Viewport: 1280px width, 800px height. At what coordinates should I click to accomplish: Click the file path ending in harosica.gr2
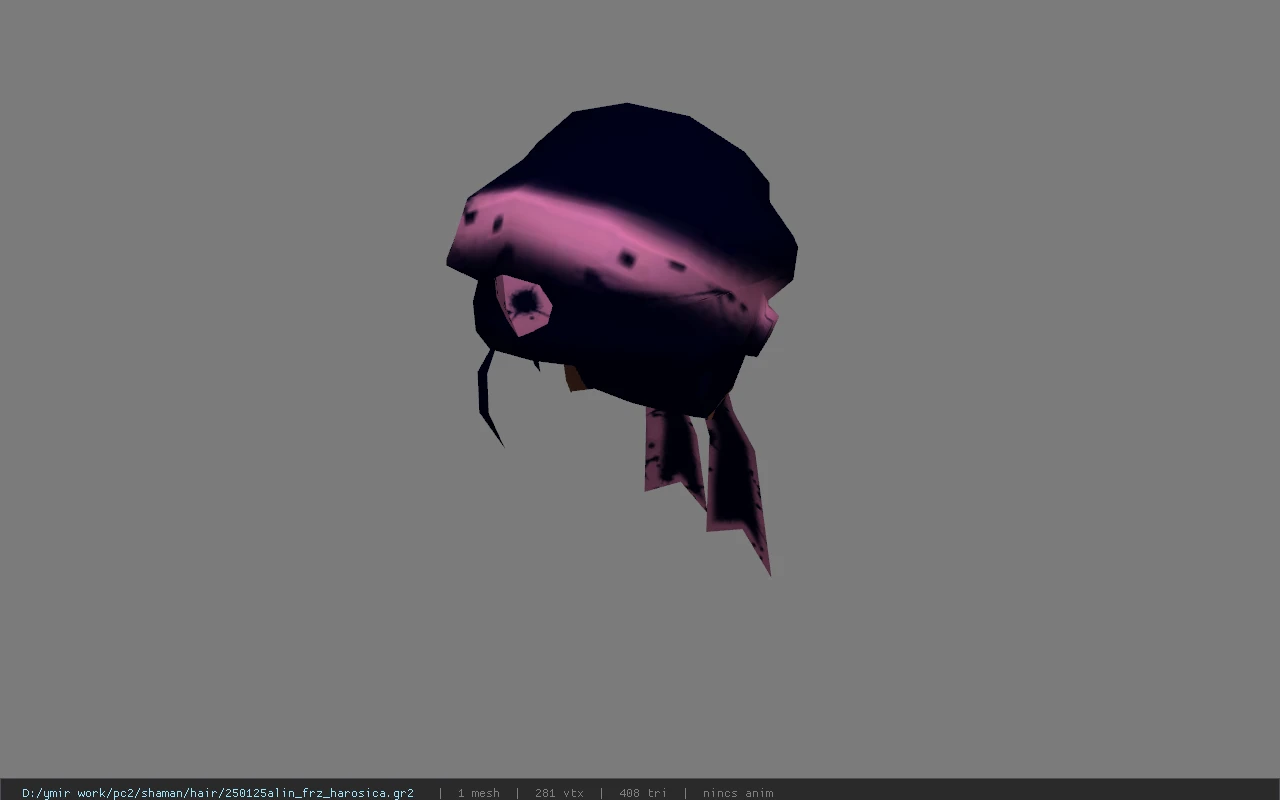pos(218,793)
